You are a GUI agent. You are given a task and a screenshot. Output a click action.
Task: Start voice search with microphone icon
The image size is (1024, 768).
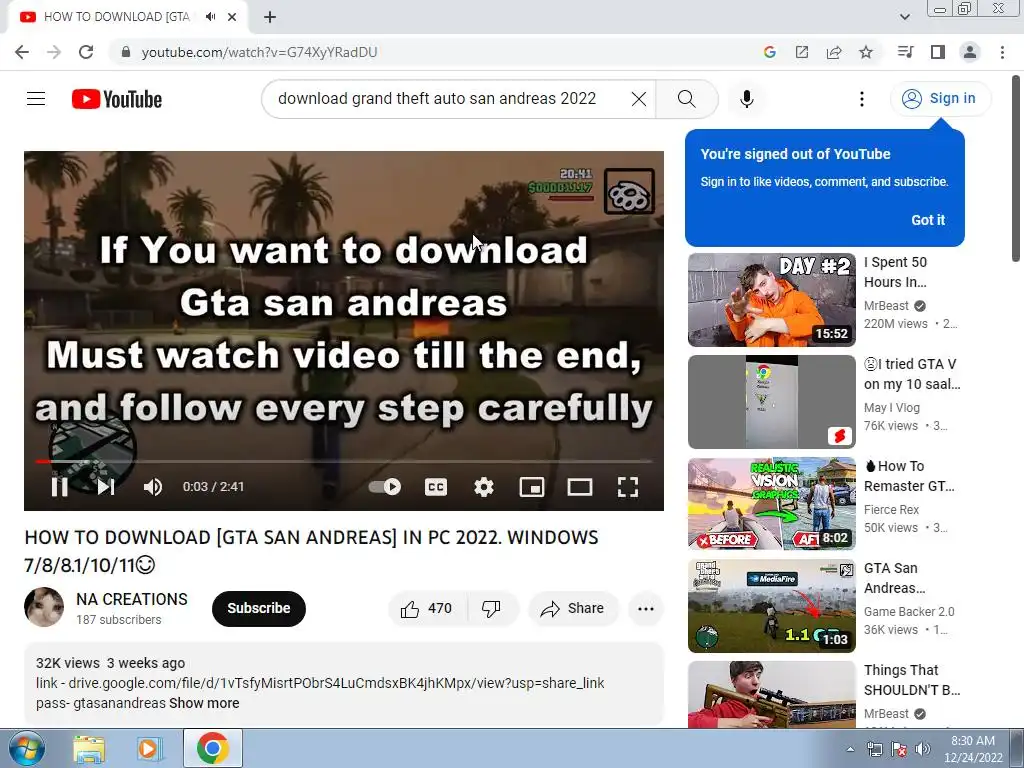point(747,99)
